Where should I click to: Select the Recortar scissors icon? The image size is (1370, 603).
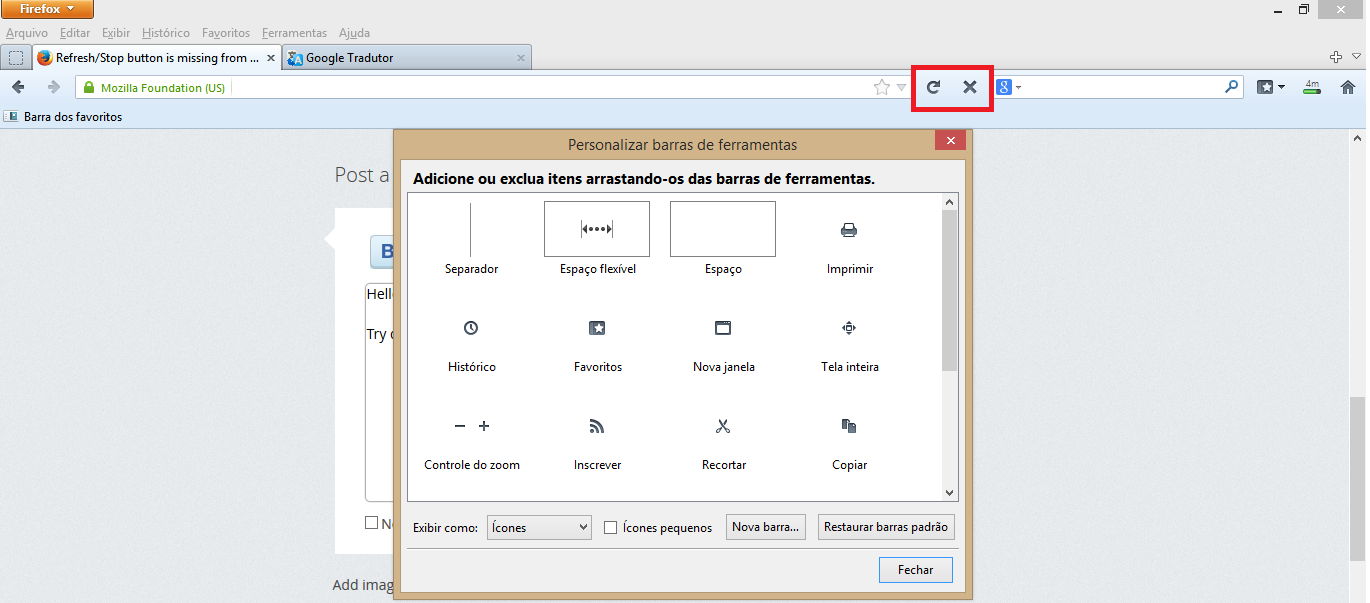[x=723, y=426]
